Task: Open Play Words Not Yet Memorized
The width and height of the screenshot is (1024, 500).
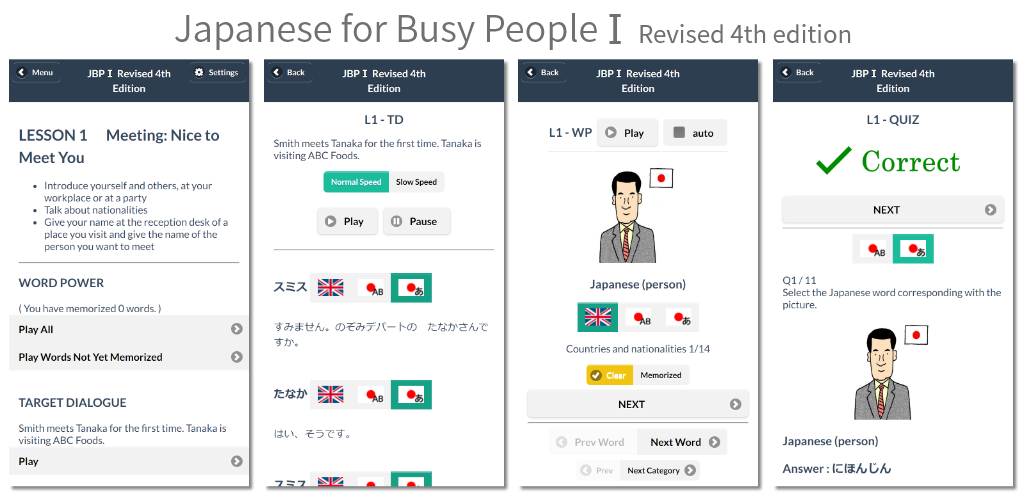Action: (129, 357)
